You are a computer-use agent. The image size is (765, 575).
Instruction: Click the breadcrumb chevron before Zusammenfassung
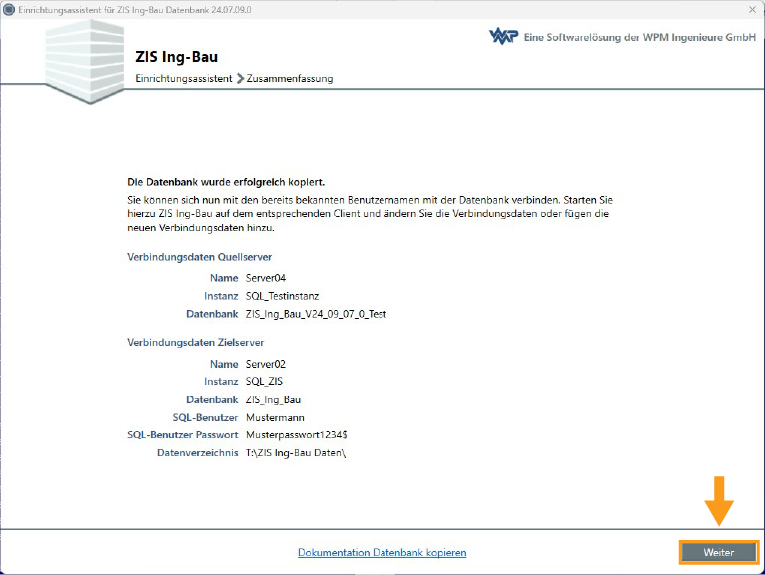click(240, 78)
